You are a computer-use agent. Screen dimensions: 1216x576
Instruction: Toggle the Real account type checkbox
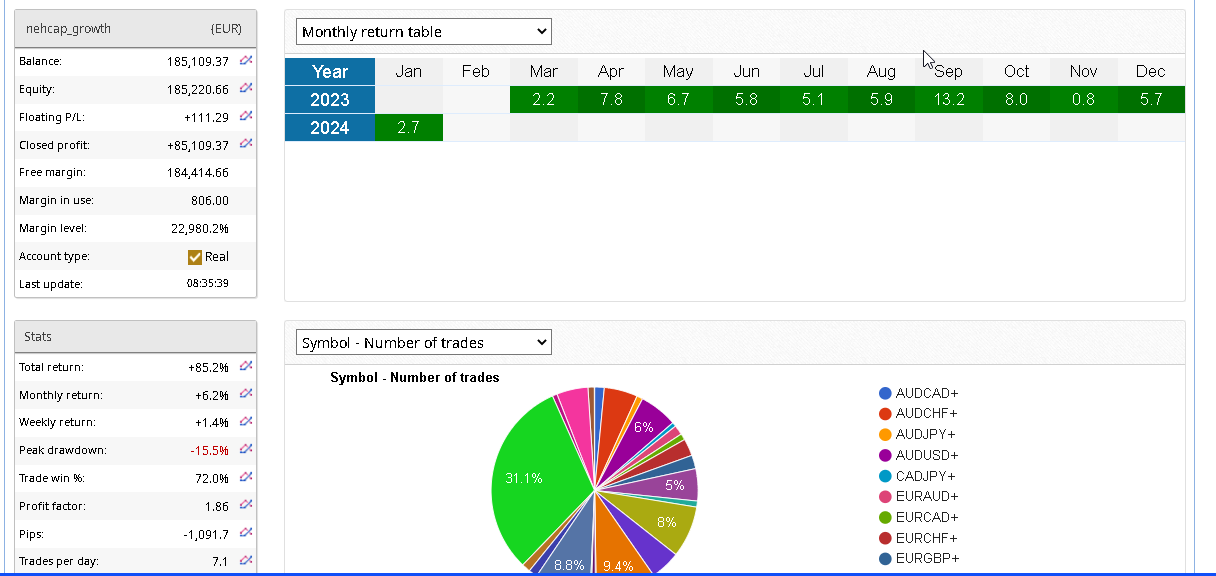coord(195,257)
